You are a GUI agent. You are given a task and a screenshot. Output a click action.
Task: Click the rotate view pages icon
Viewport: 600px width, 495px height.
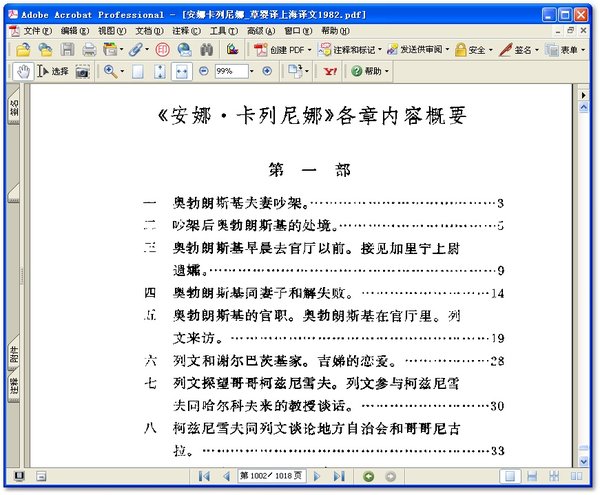(x=295, y=71)
